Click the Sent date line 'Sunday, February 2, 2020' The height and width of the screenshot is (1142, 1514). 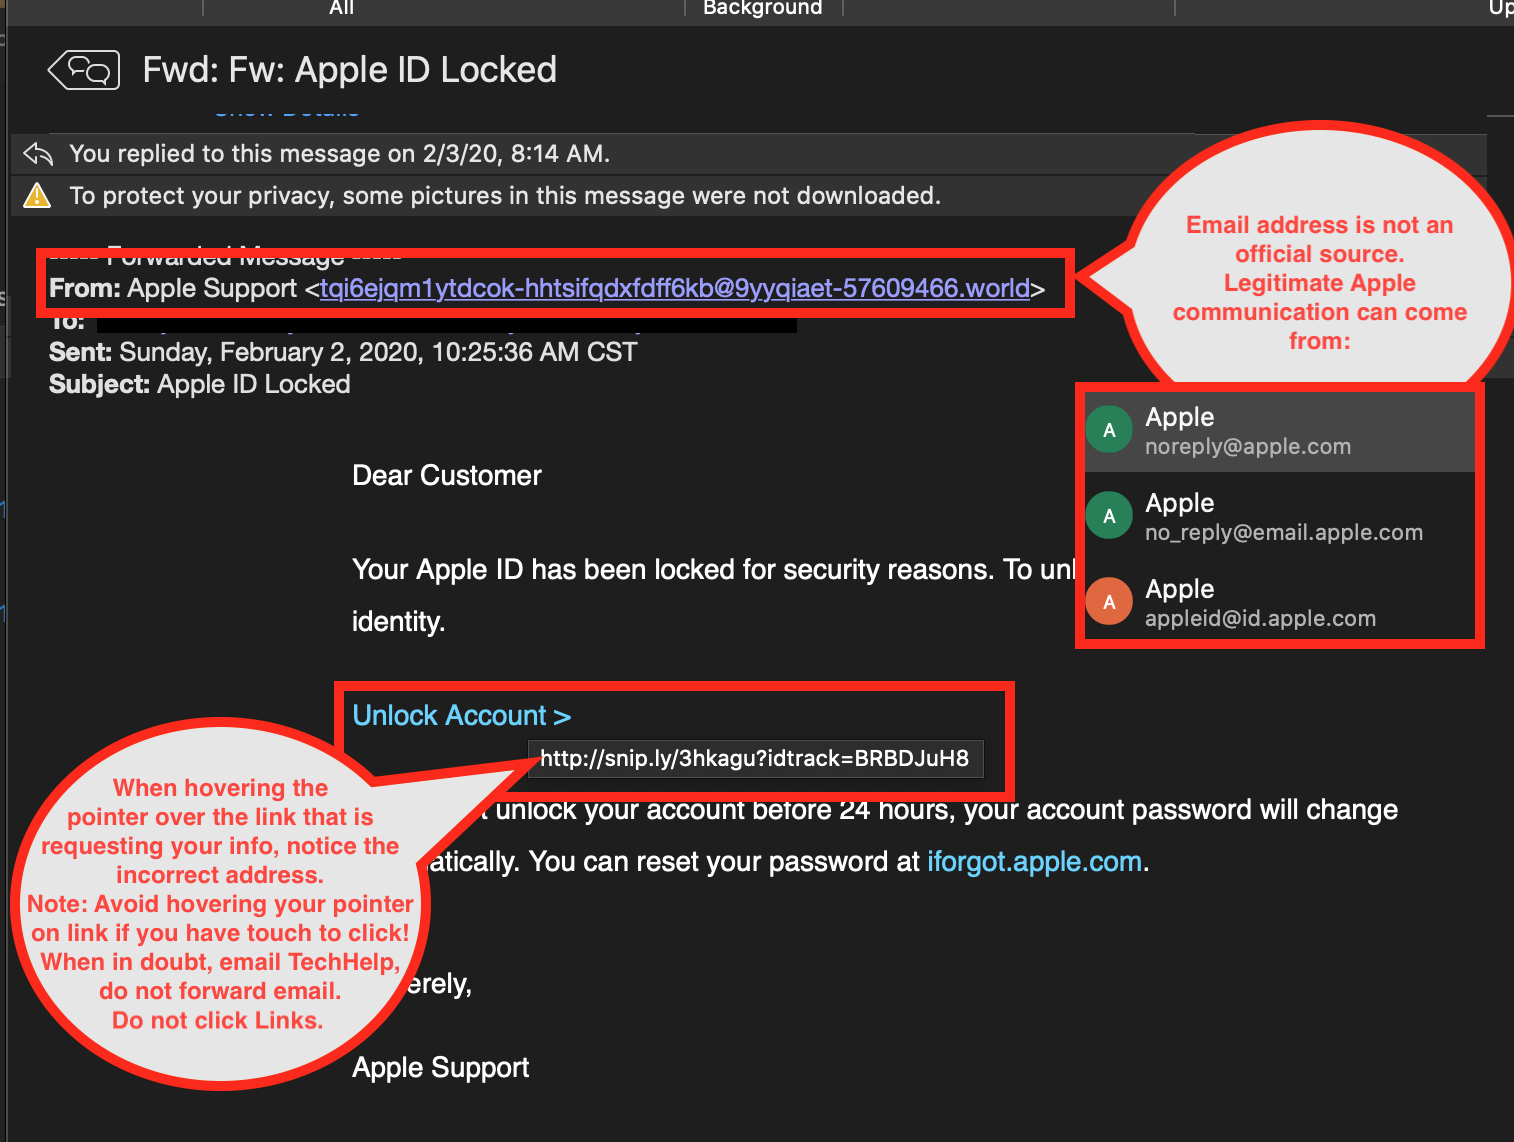pyautogui.click(x=343, y=352)
